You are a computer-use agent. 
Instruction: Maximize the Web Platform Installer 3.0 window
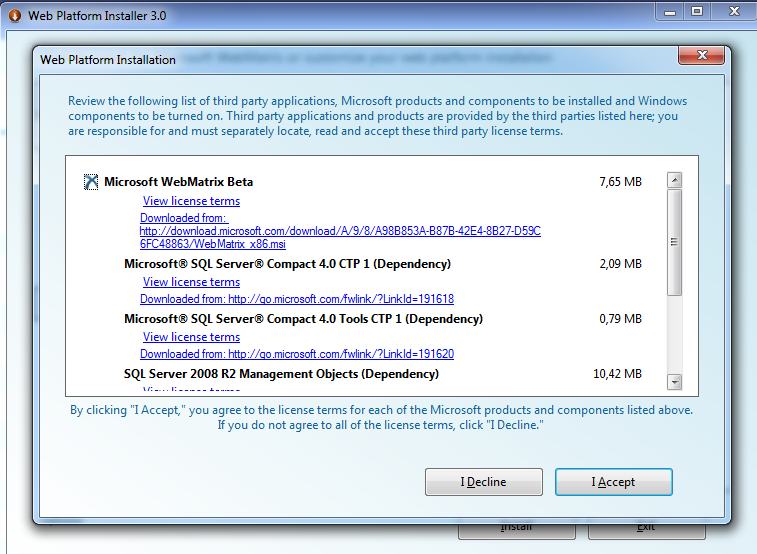click(x=697, y=12)
